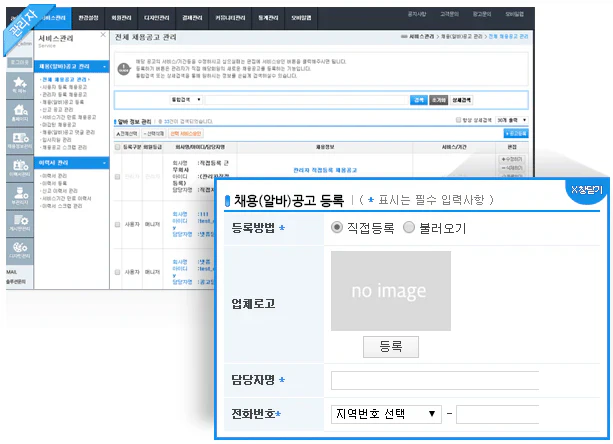This screenshot has height=444, width=613.
Task: Open 이력서 등록 in side menu
Action: (x=54, y=183)
